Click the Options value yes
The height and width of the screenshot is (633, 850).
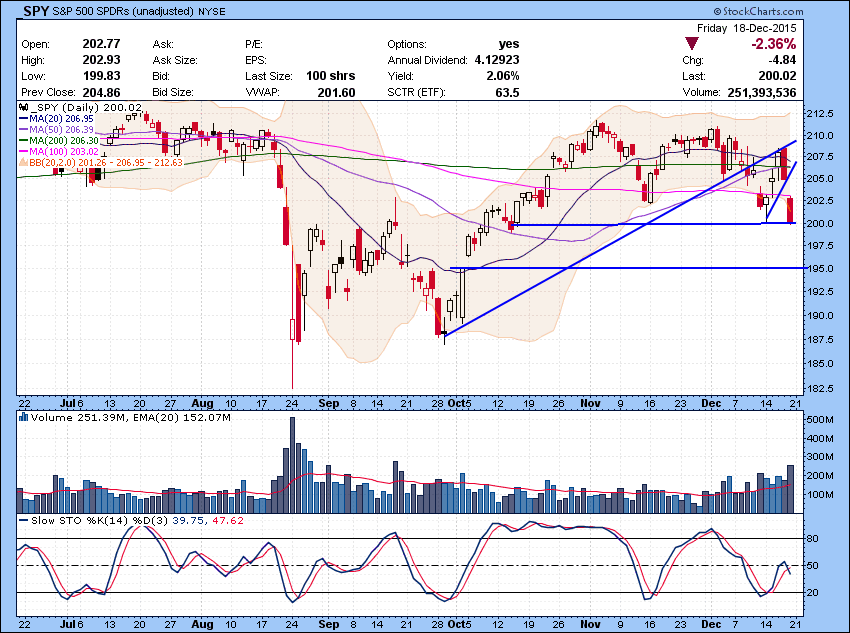click(509, 44)
